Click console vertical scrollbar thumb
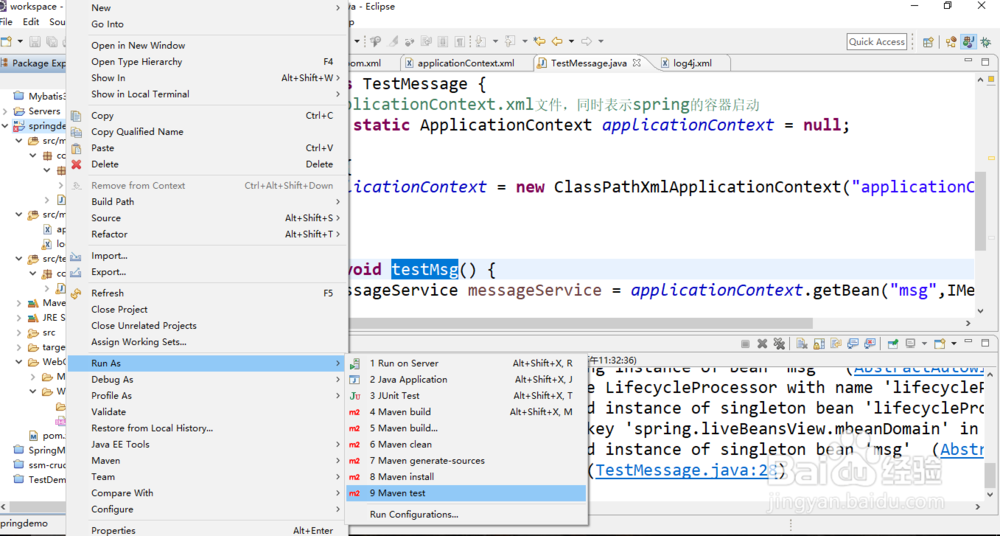This screenshot has height=536, width=1000. click(989, 475)
